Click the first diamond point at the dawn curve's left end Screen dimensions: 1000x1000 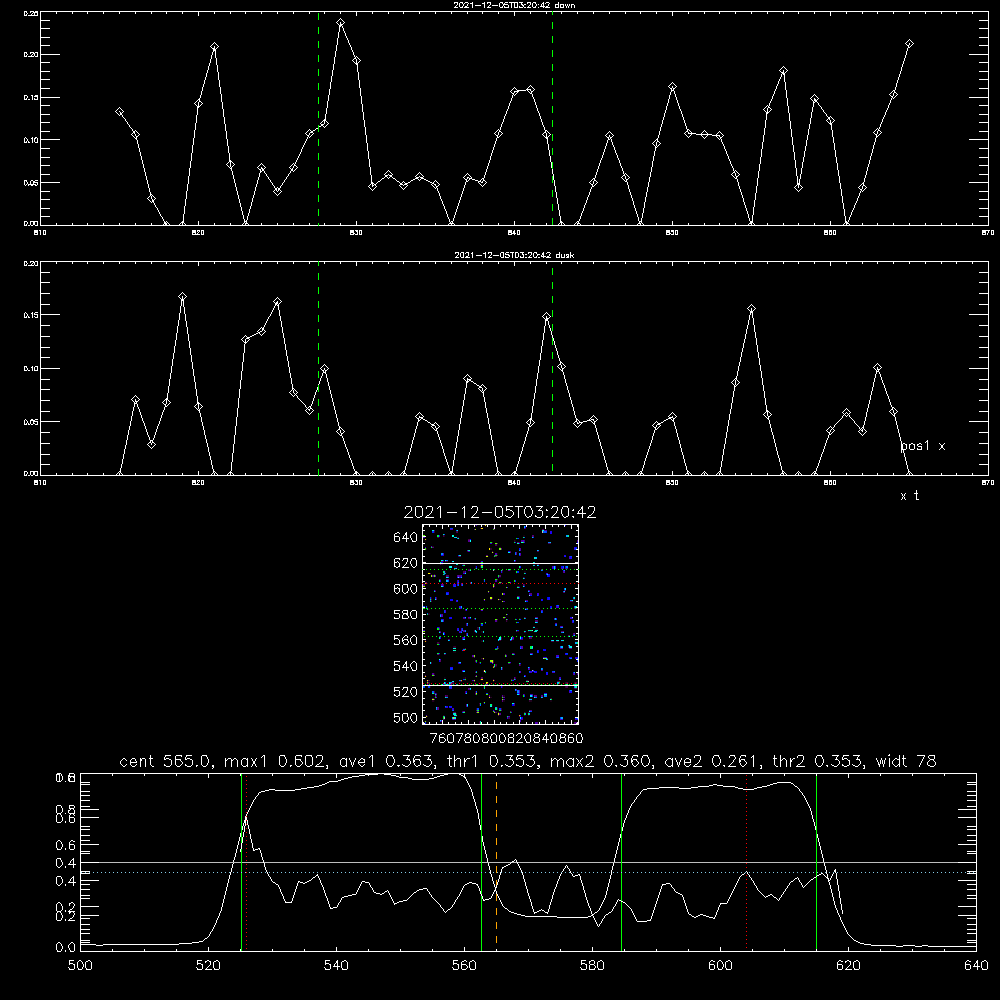coord(119,112)
